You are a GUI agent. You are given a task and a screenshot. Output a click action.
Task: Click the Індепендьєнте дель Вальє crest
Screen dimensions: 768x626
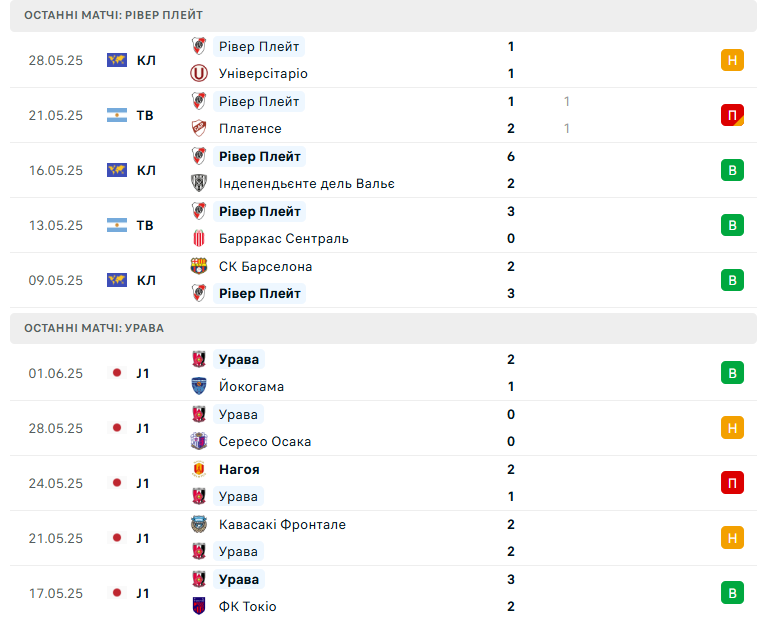click(x=199, y=183)
